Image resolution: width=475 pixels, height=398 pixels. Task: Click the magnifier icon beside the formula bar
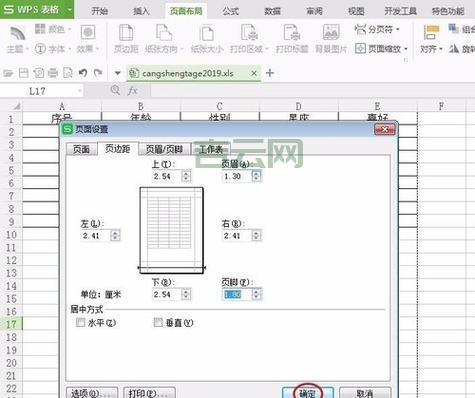[115, 90]
